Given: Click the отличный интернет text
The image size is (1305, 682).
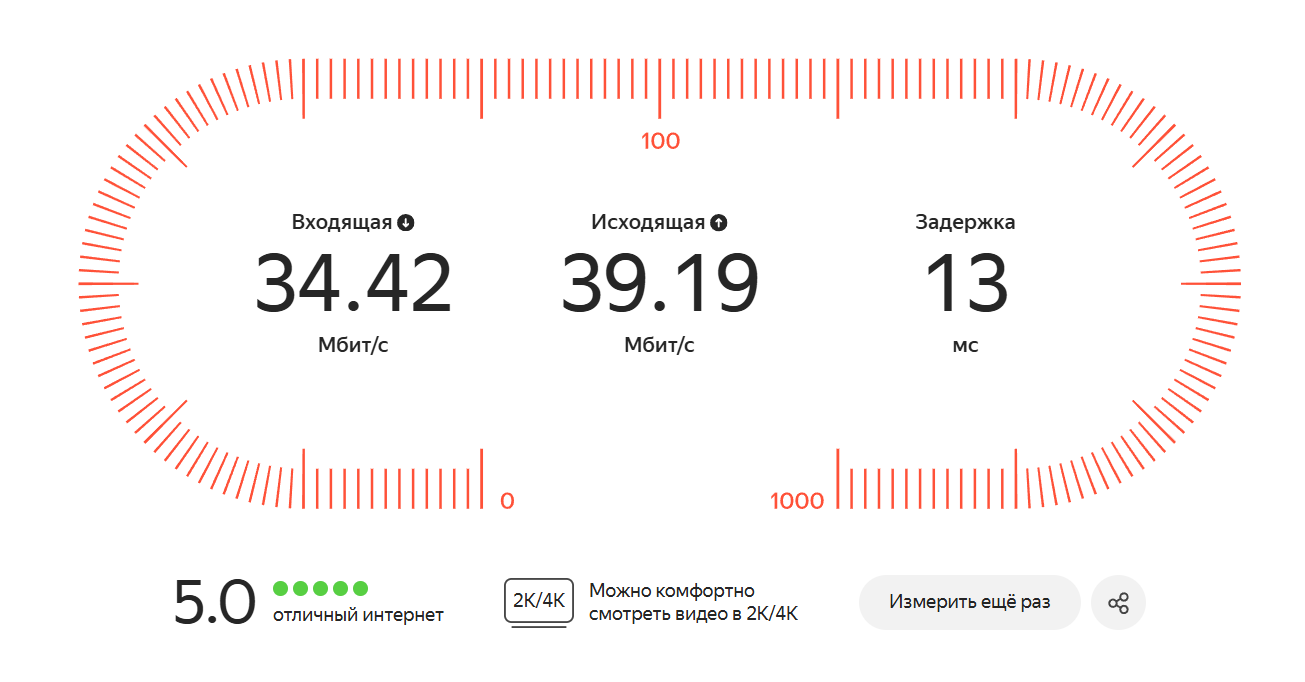Looking at the screenshot, I should [358, 615].
